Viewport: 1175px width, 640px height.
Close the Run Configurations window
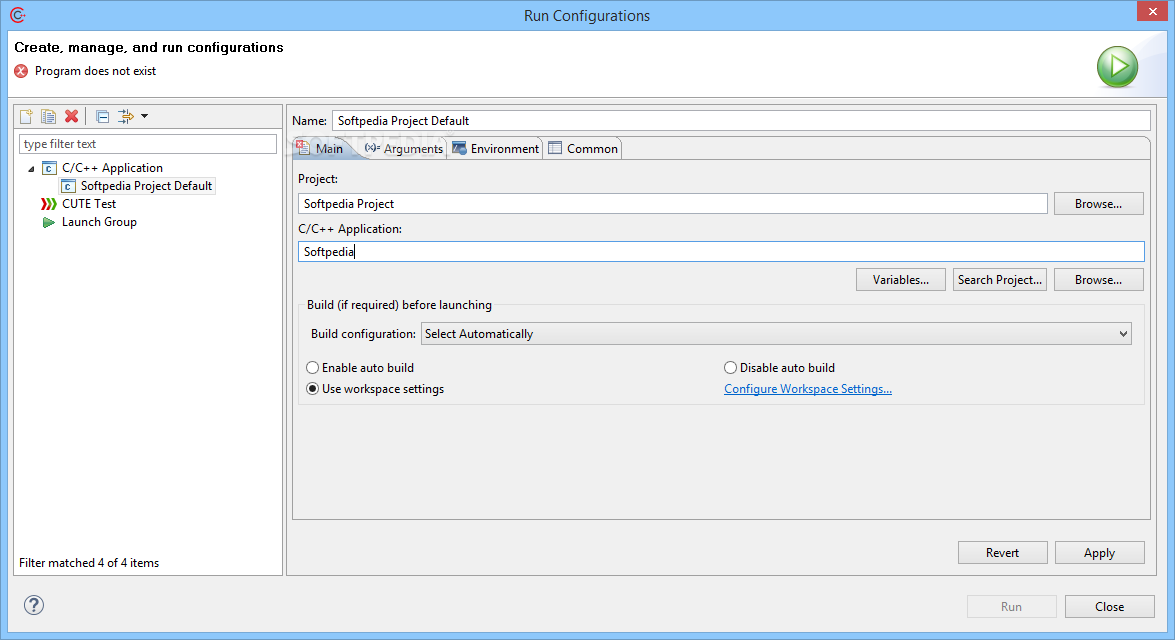pyautogui.click(x=1153, y=11)
